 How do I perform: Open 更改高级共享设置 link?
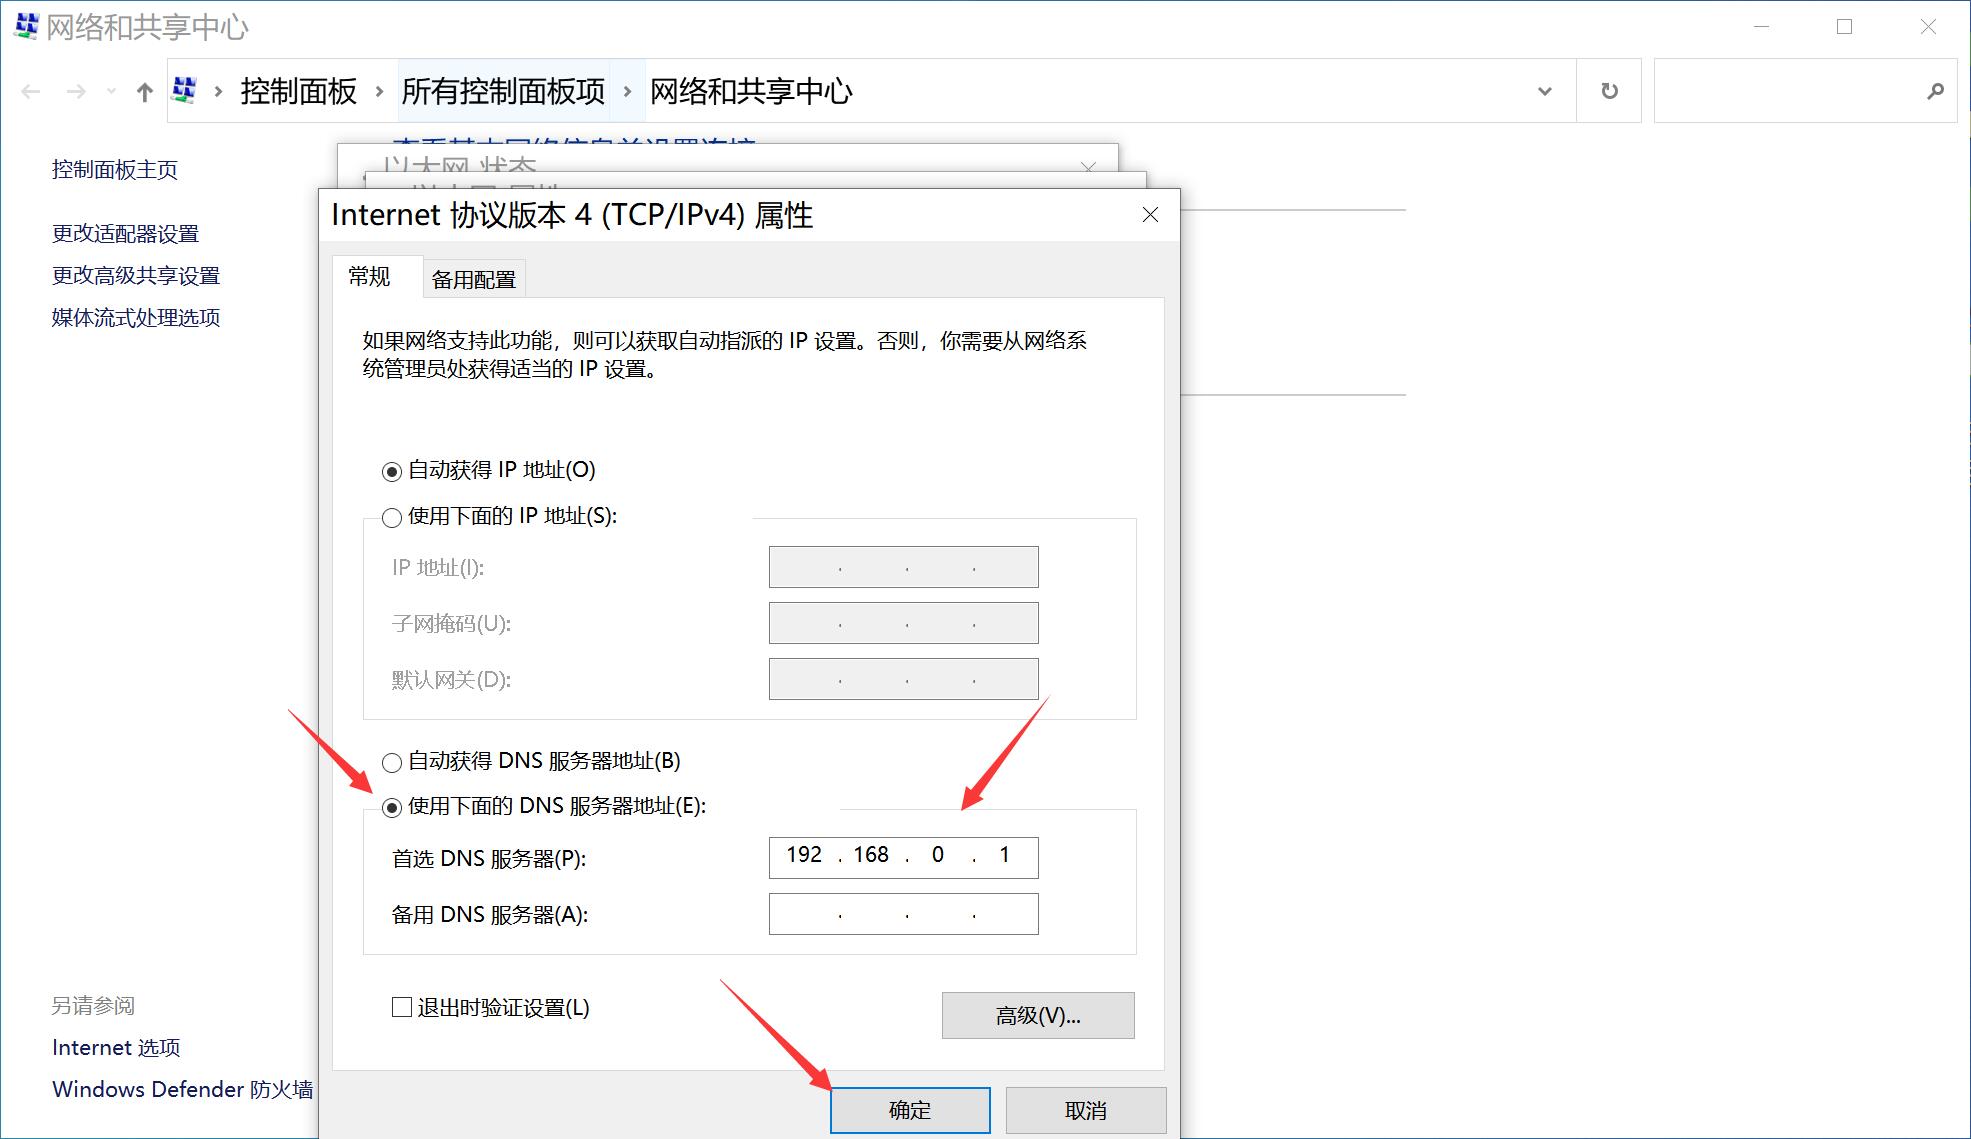coord(136,276)
